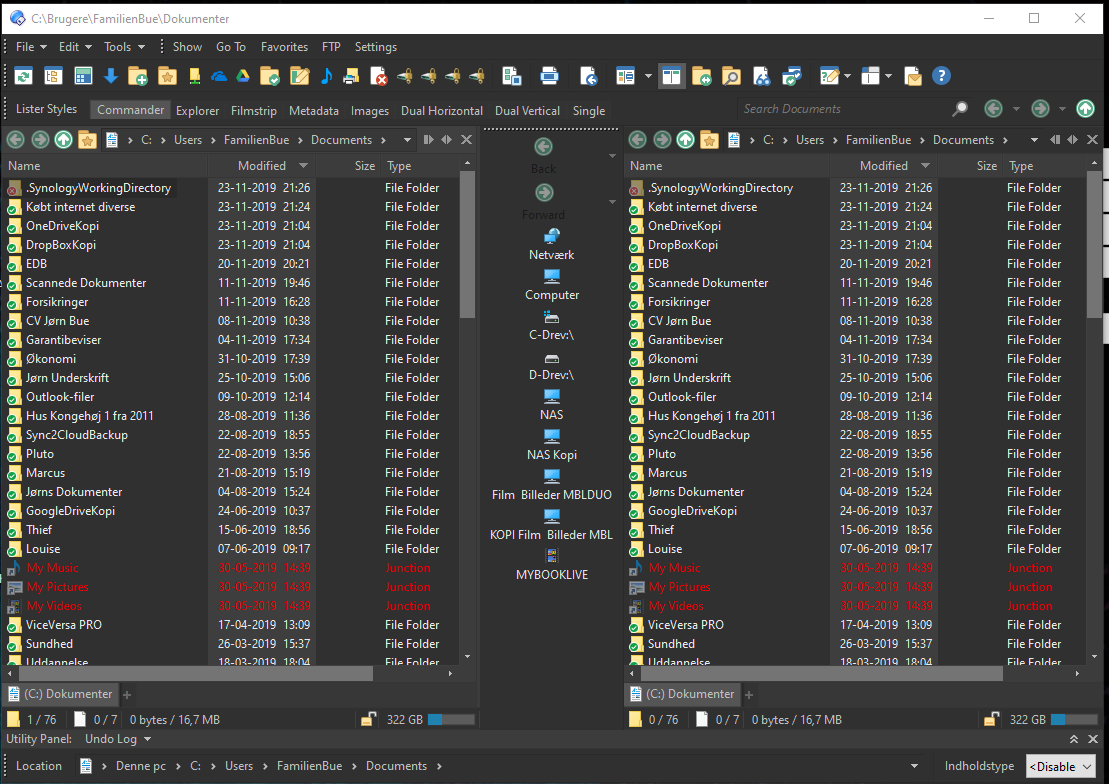Go back in the right pane toolbar
This screenshot has width=1109, height=784.
[x=637, y=139]
